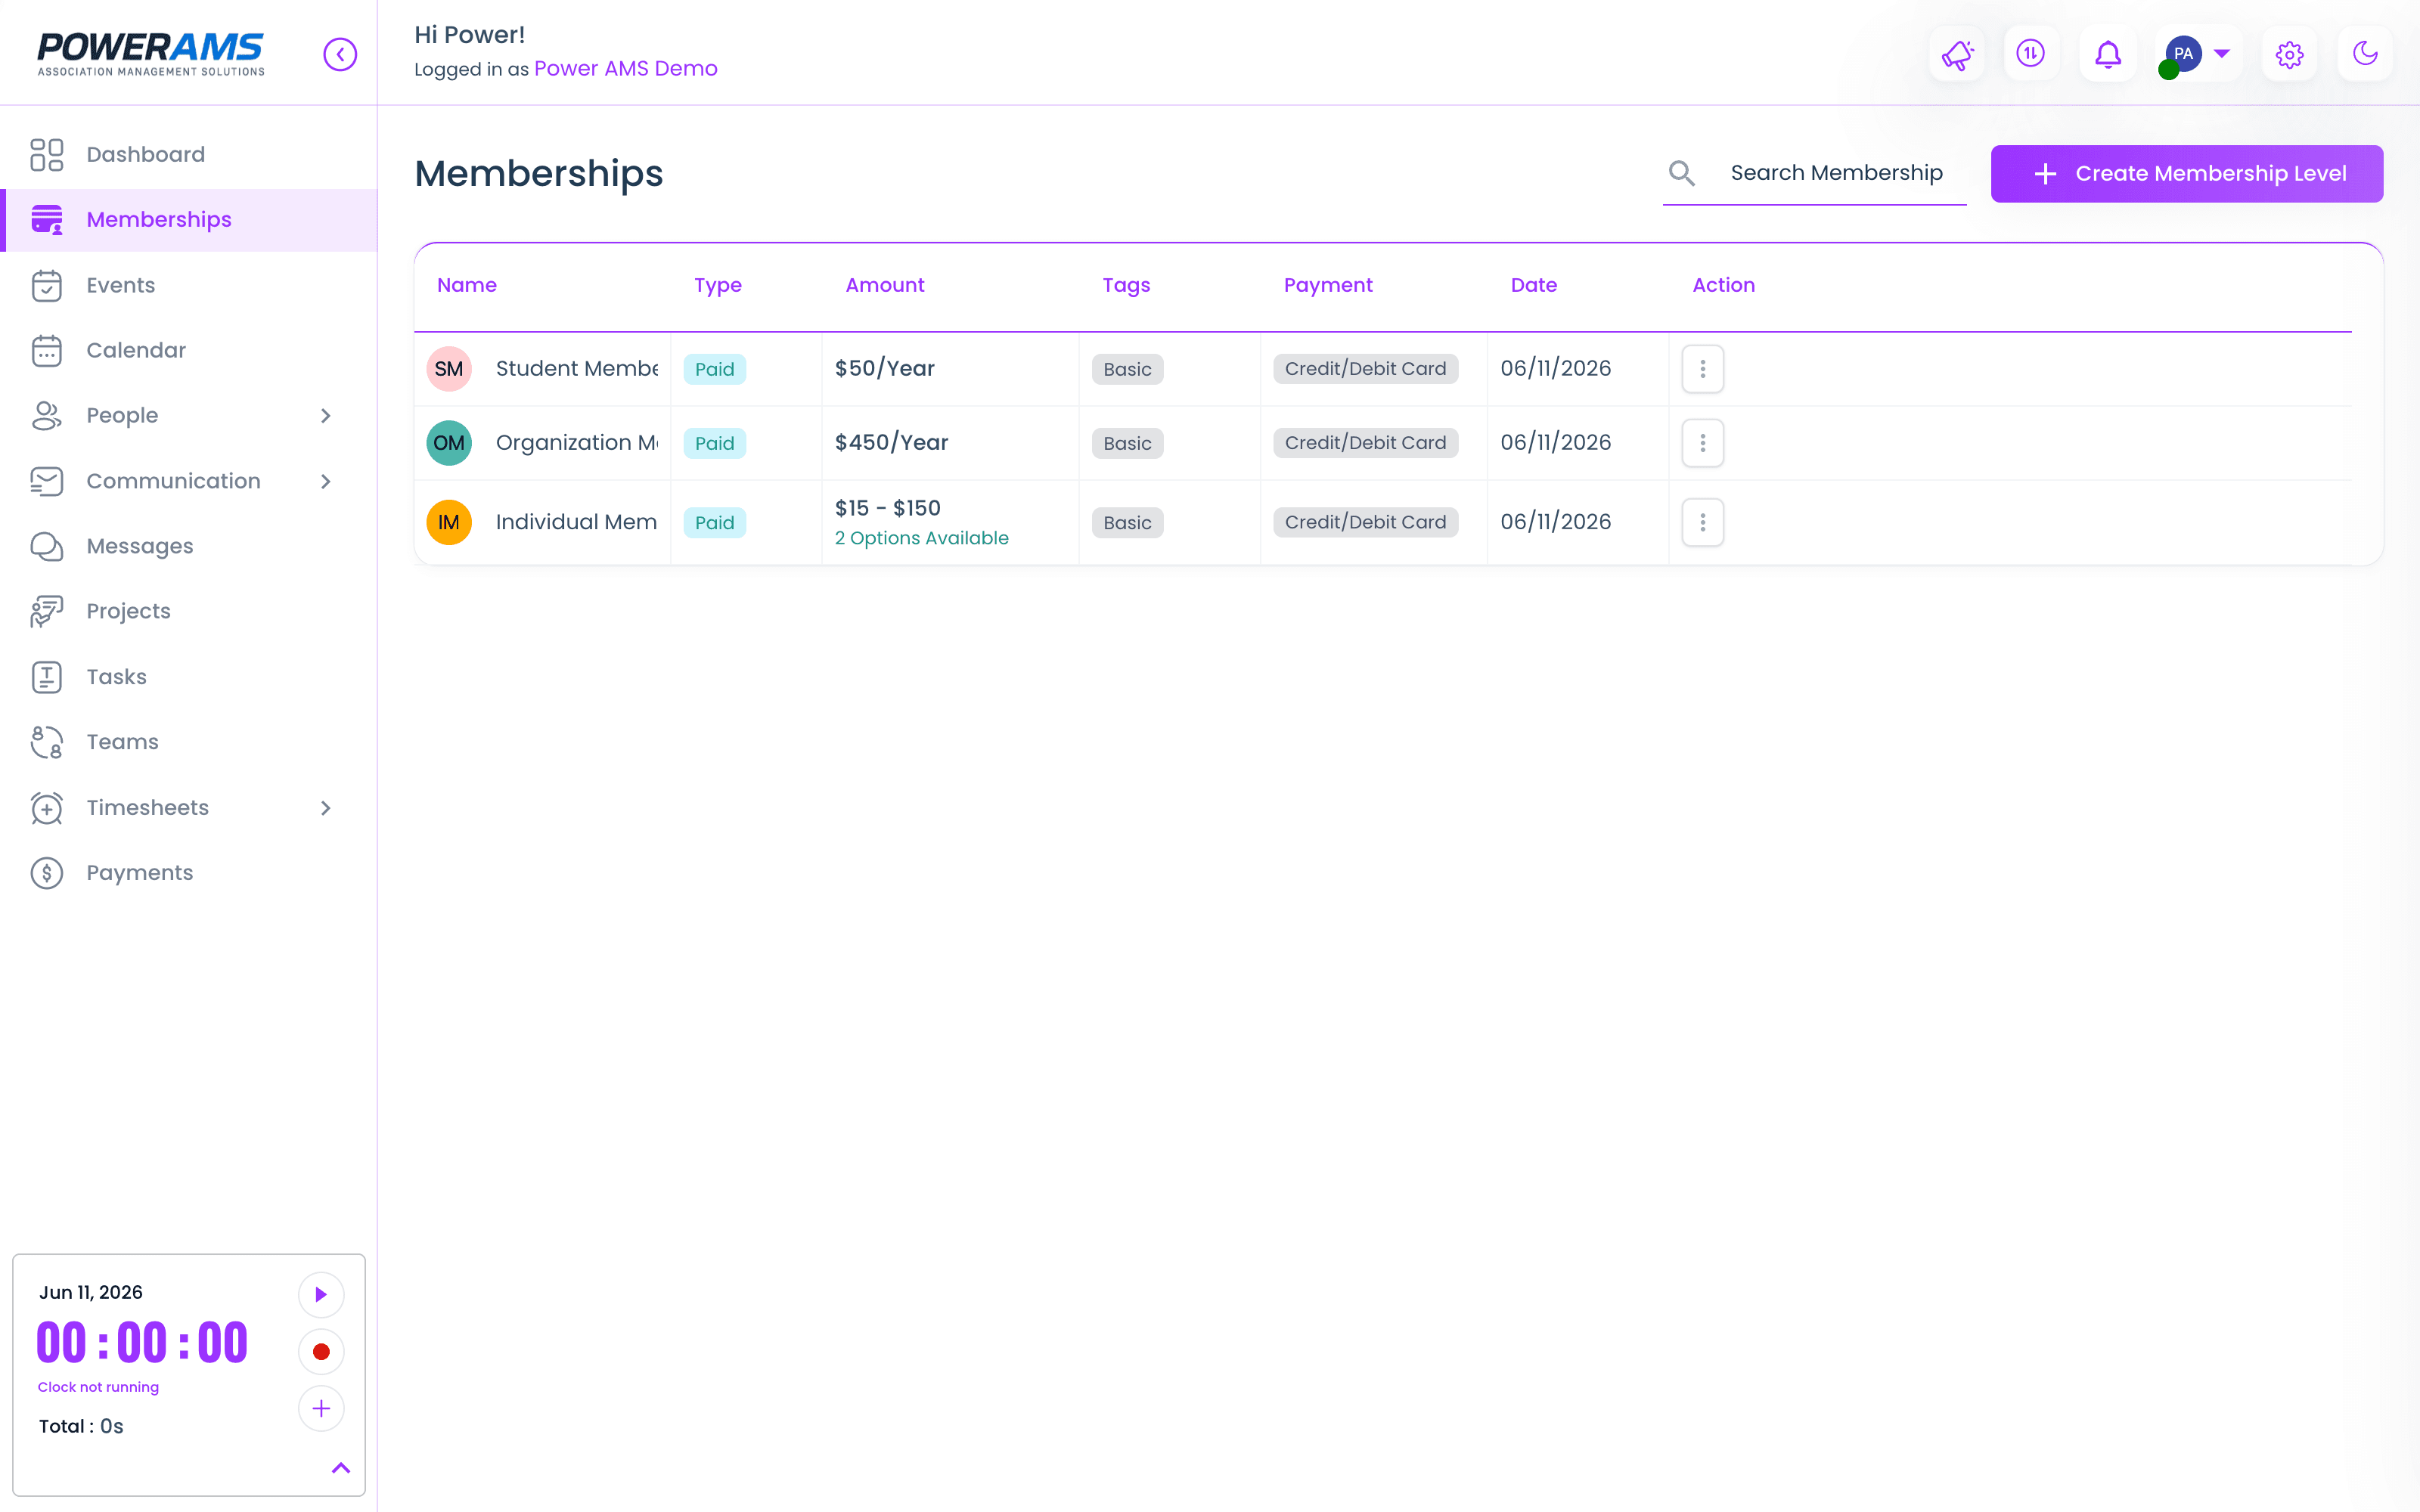This screenshot has height=1512, width=2420.
Task: Expand the profile dropdown arrow
Action: 2221,54
